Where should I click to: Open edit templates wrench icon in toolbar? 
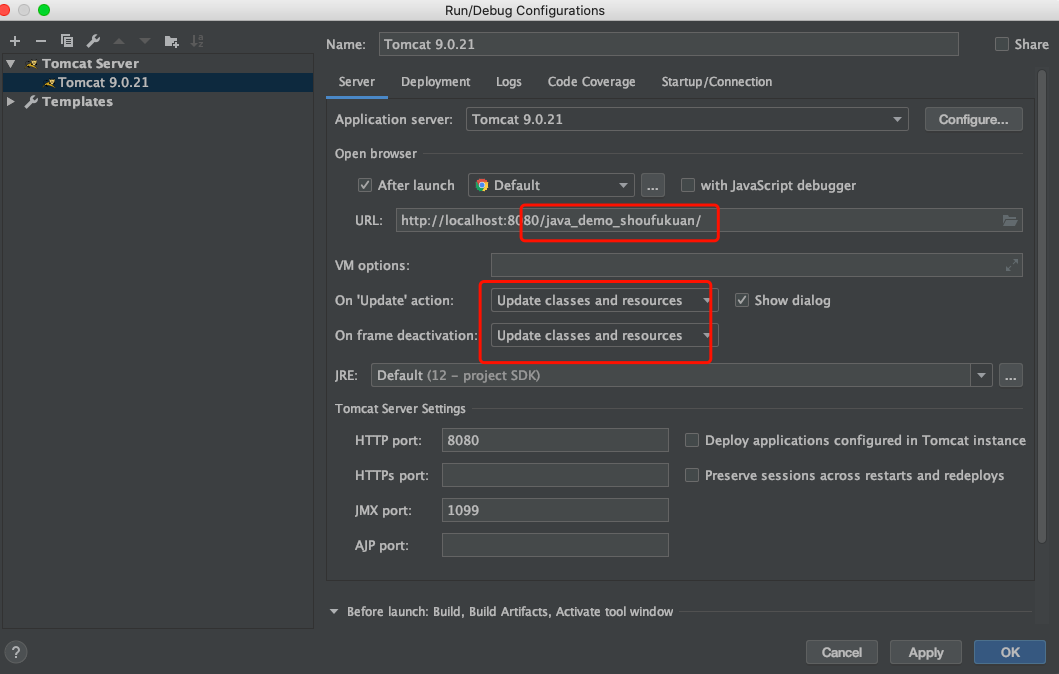click(x=93, y=41)
